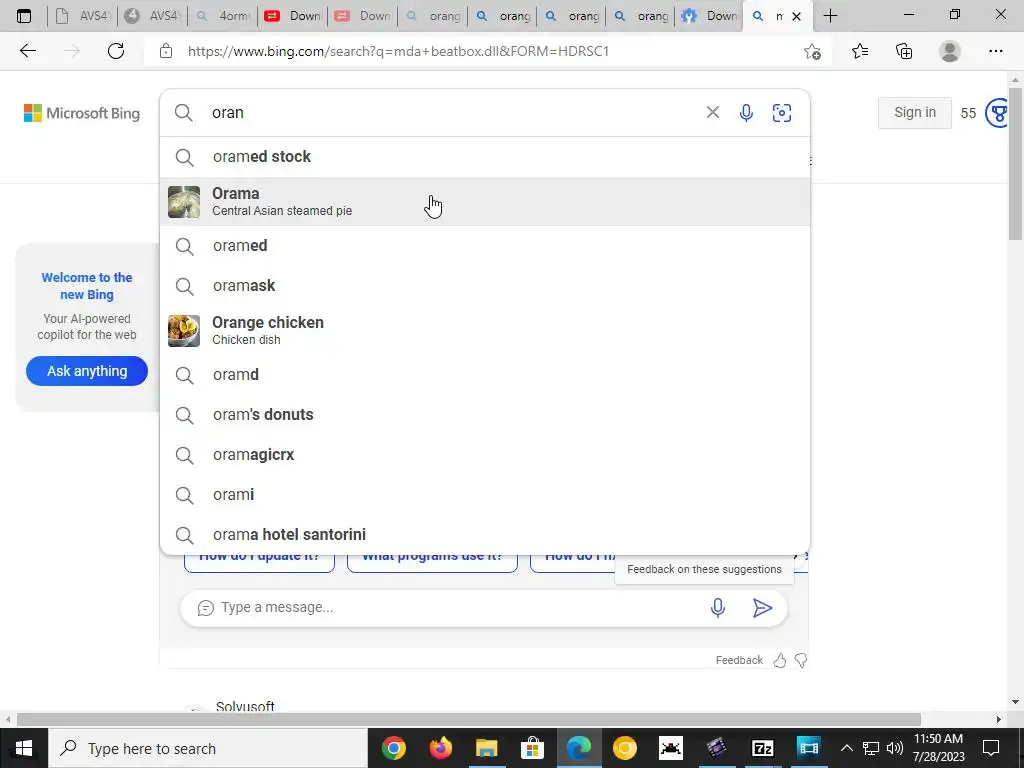Open the Favorites list icon
The image size is (1024, 768).
click(859, 51)
